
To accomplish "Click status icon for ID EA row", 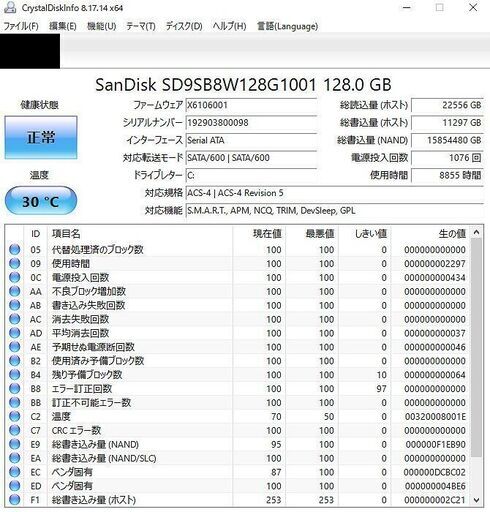I will tap(14, 458).
